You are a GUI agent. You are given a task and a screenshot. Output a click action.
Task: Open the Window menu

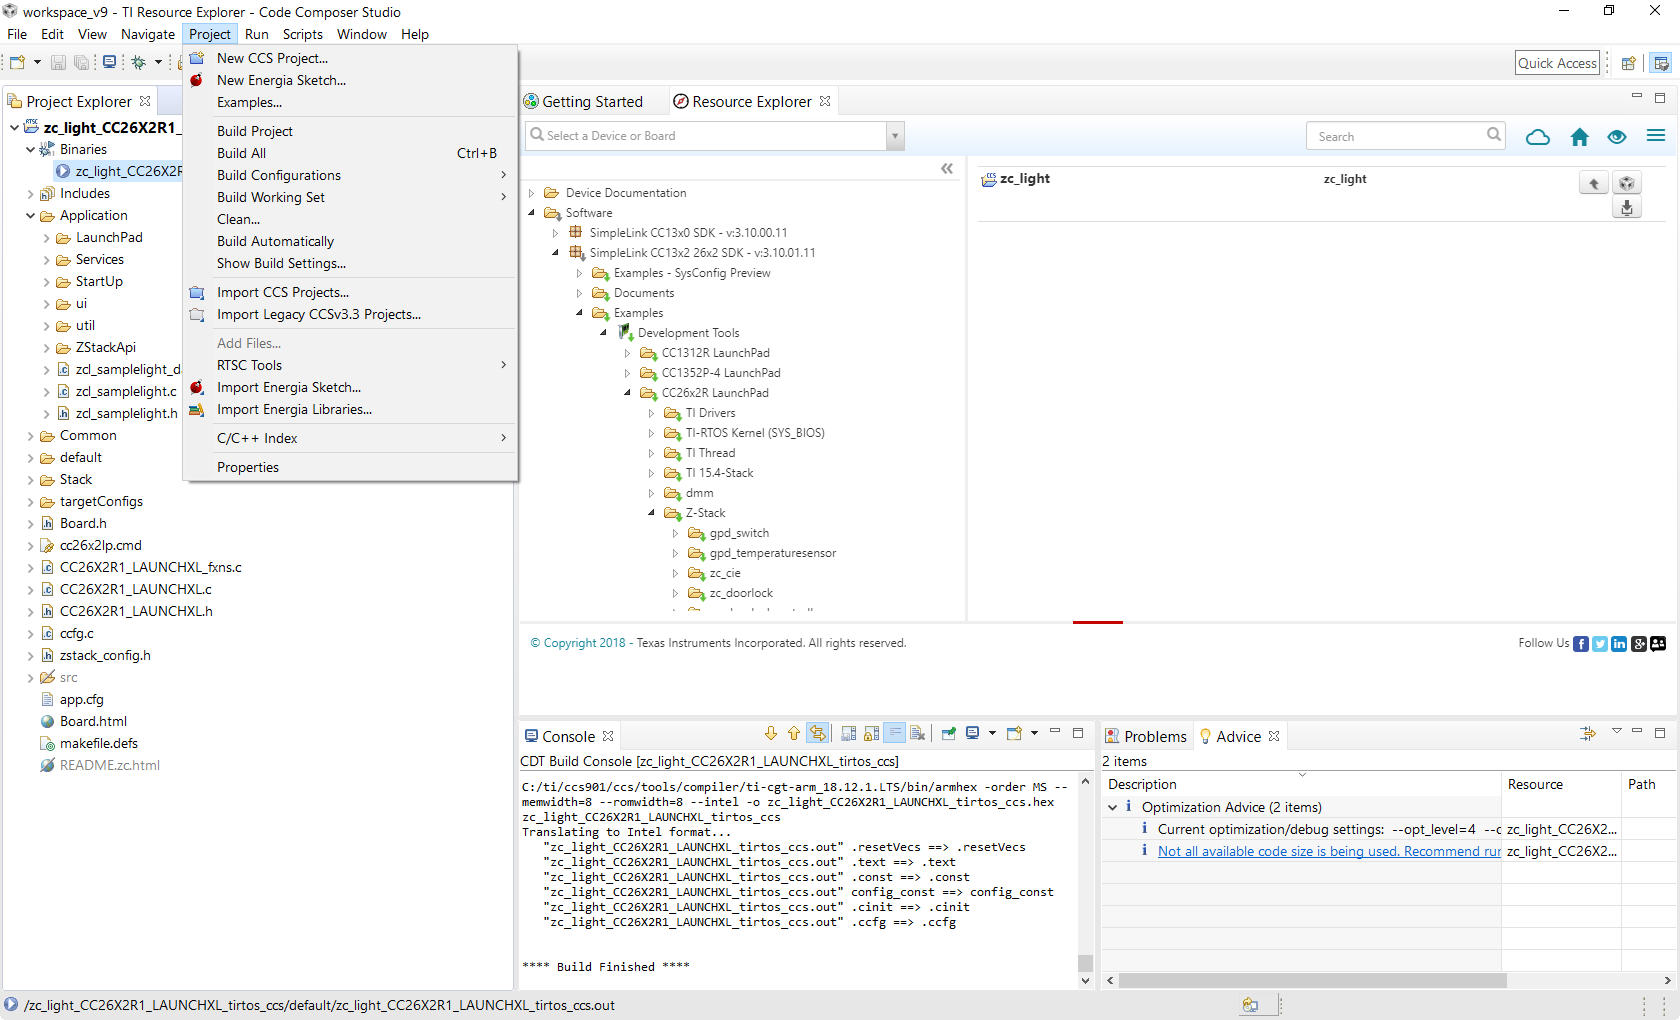pyautogui.click(x=361, y=34)
